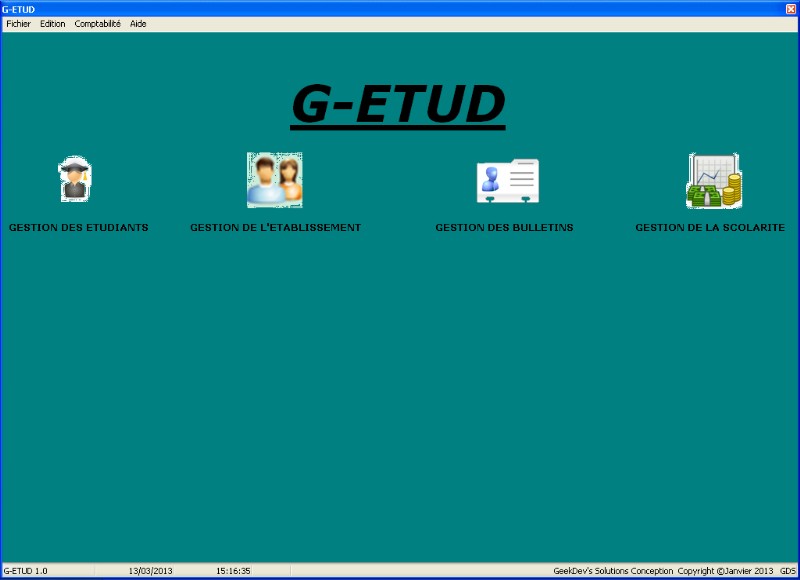Open the money and chart tuition icon

[713, 181]
